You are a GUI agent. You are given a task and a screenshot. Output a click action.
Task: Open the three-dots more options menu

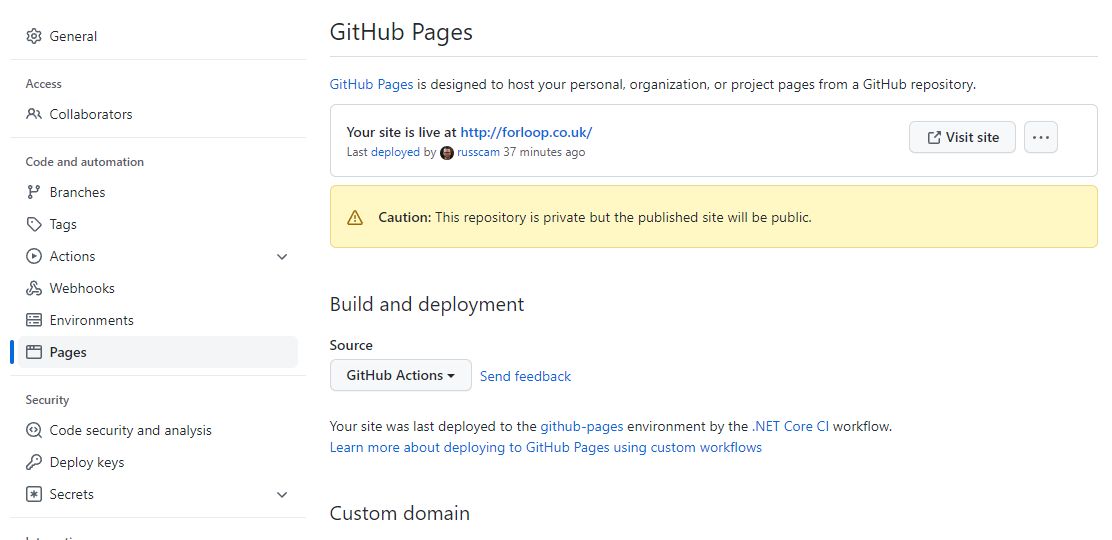(x=1040, y=137)
